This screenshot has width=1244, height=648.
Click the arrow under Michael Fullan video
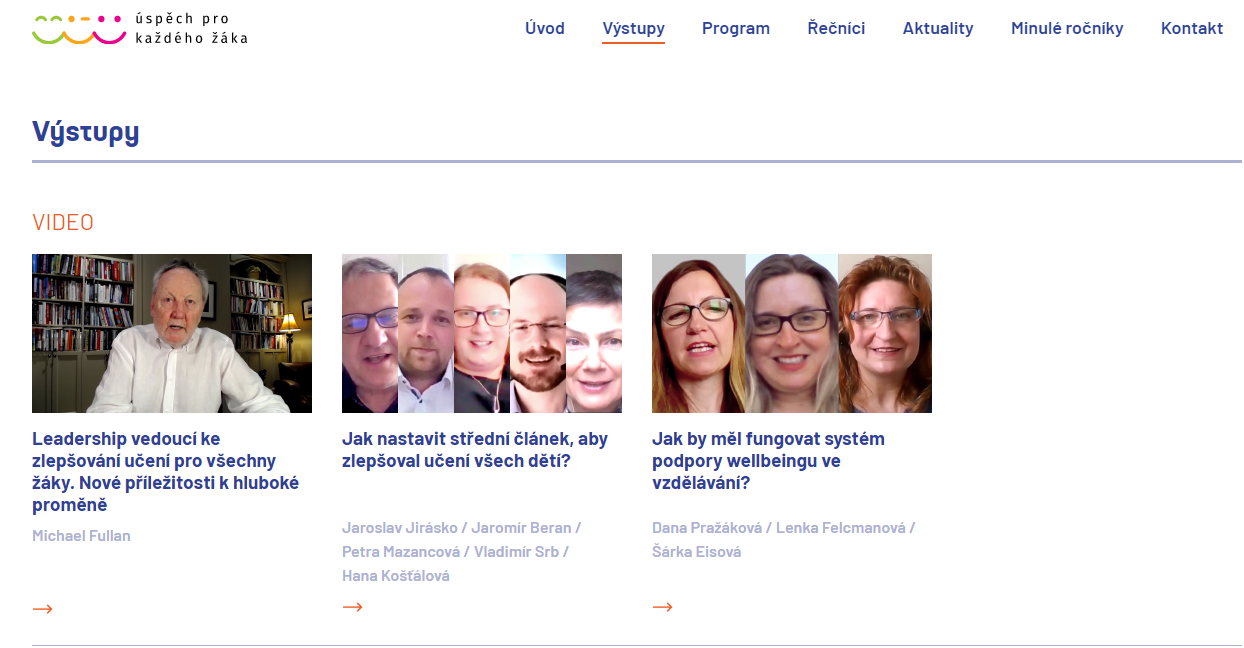pos(42,609)
